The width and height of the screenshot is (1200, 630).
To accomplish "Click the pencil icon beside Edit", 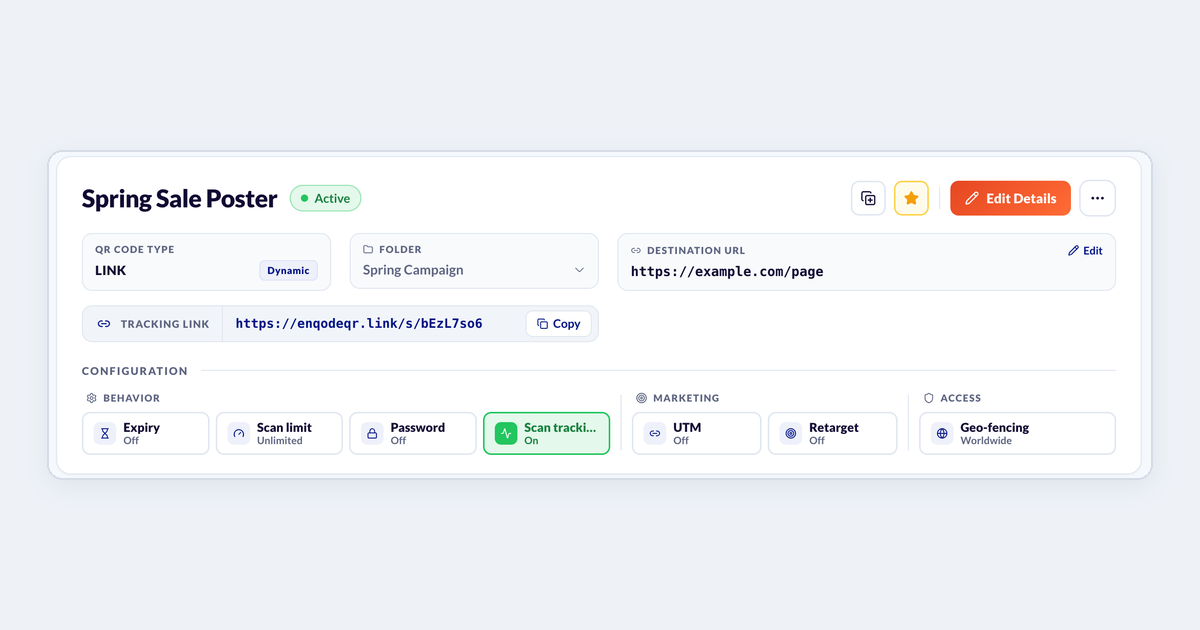I will tap(1074, 251).
